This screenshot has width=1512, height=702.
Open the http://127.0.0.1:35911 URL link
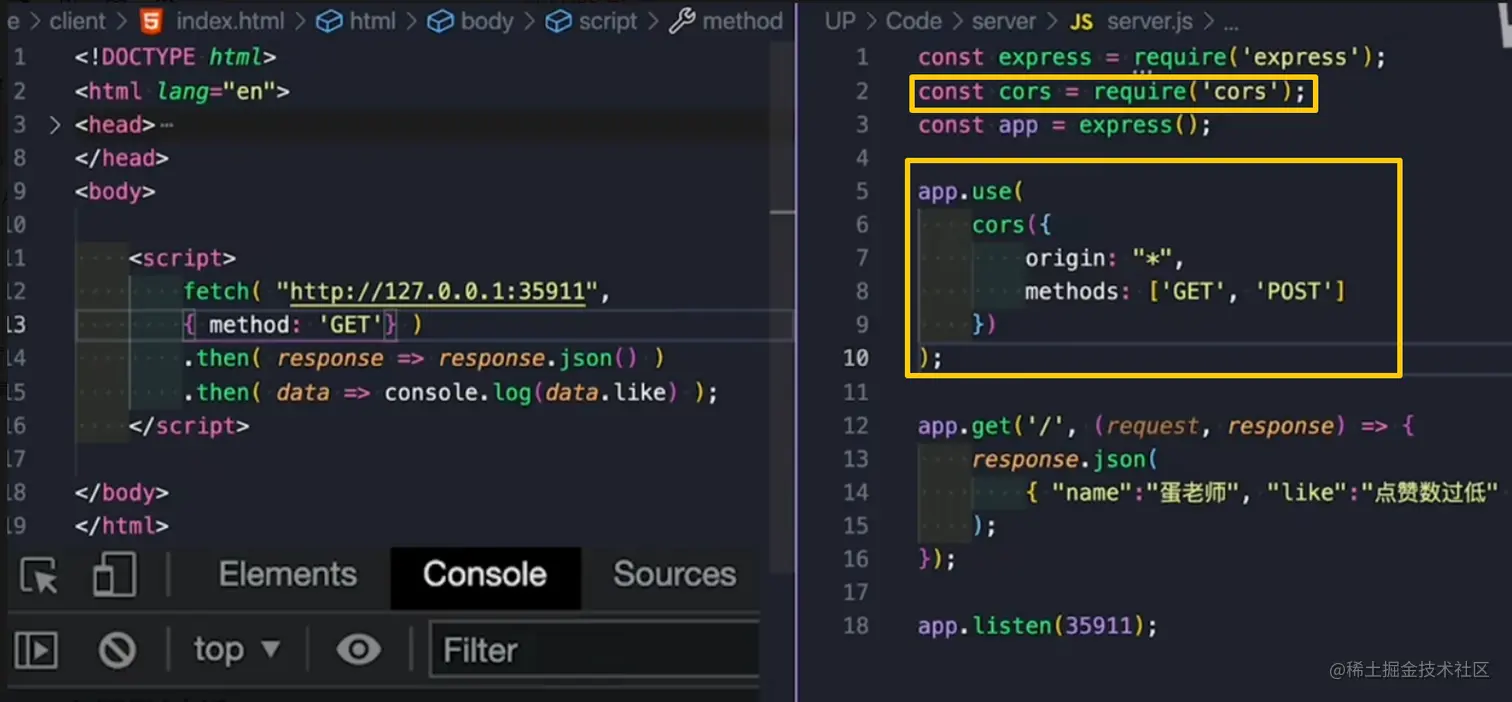click(436, 292)
